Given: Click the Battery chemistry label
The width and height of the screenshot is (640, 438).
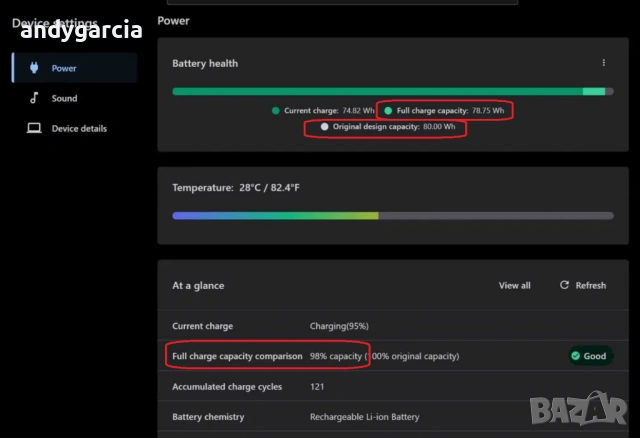Looking at the screenshot, I should coord(208,417).
